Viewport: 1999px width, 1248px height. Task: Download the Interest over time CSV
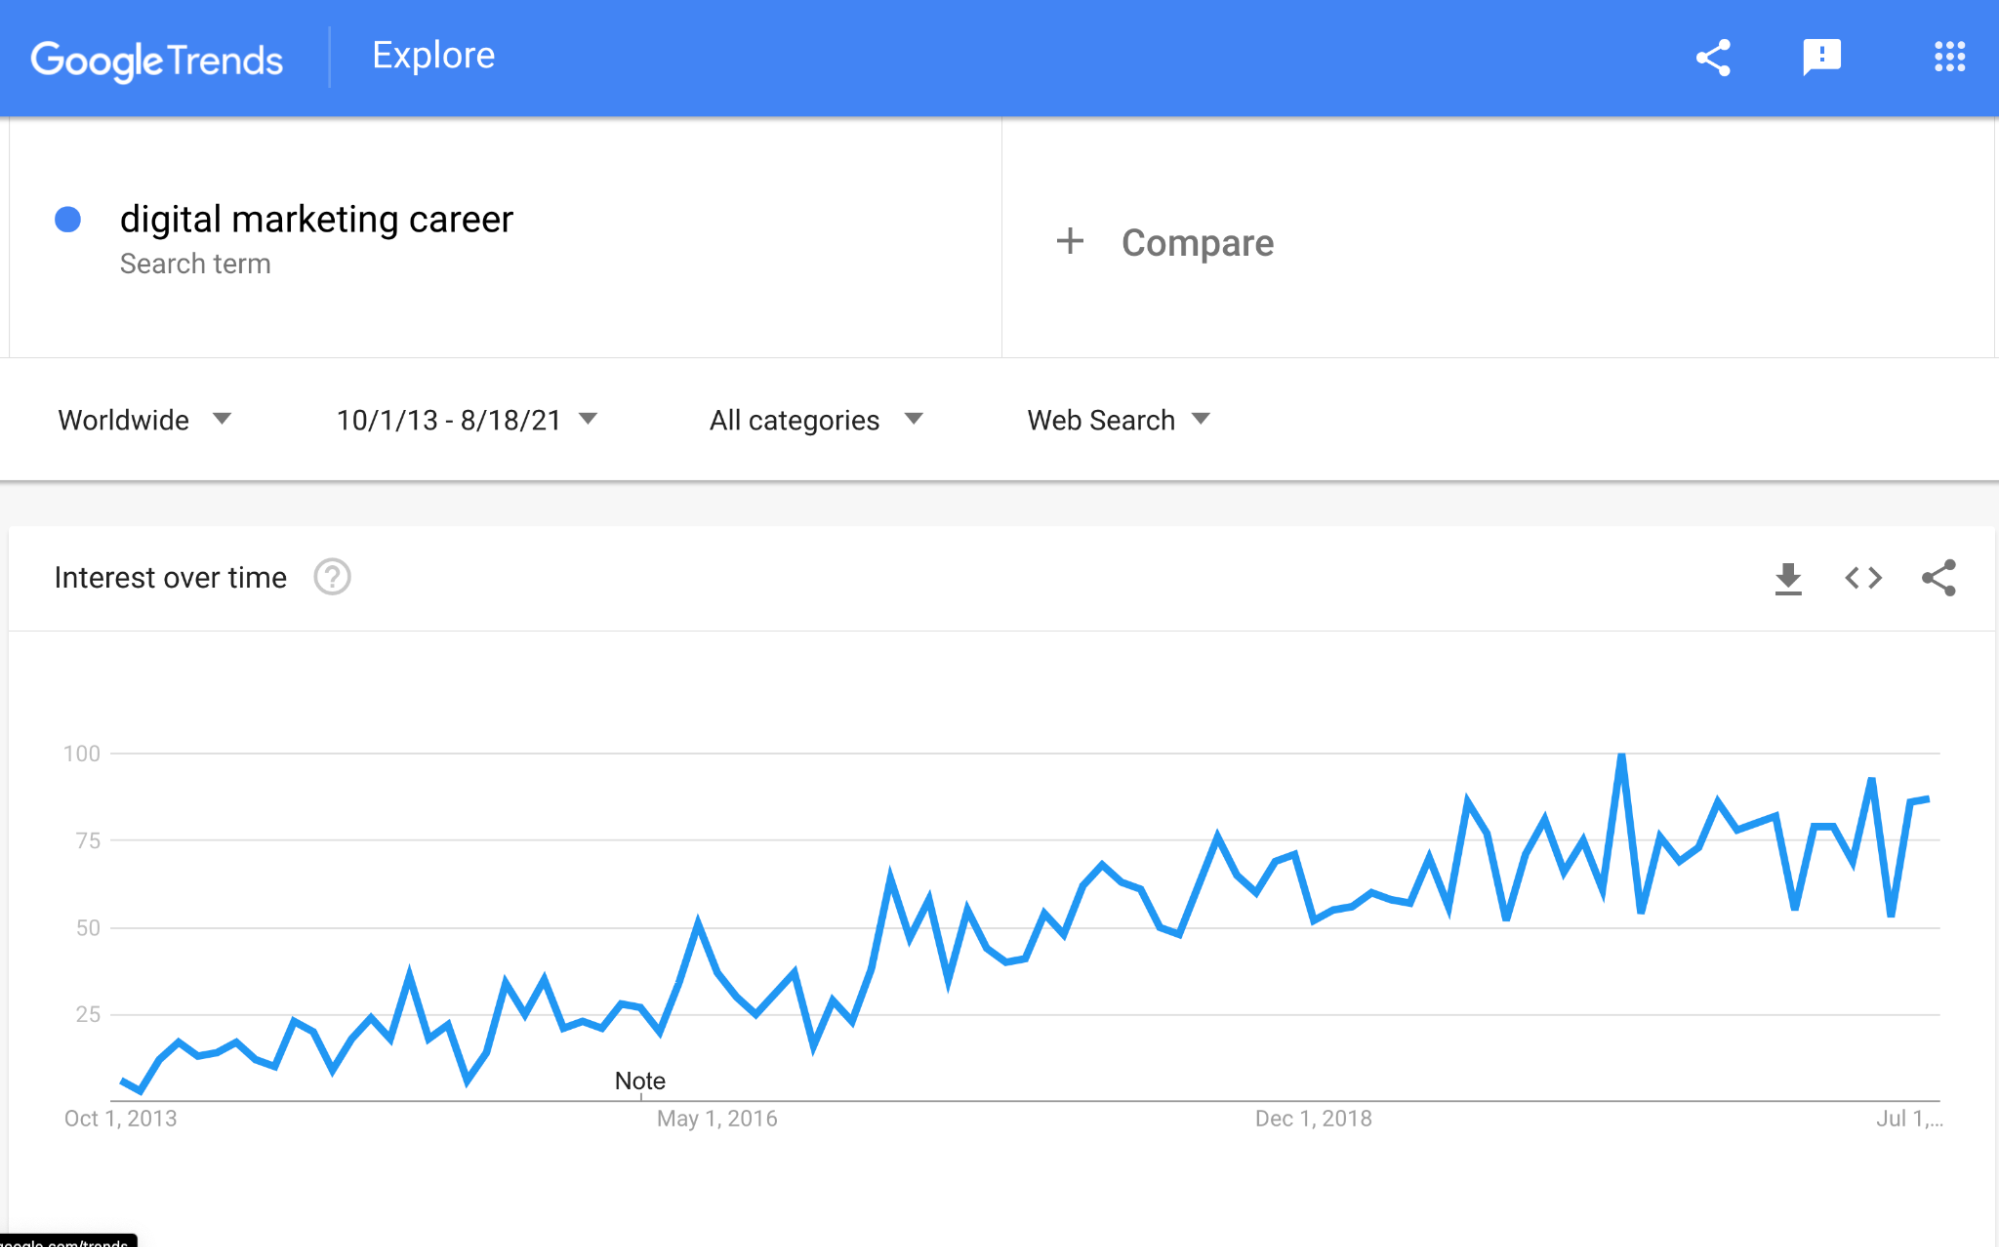point(1788,578)
